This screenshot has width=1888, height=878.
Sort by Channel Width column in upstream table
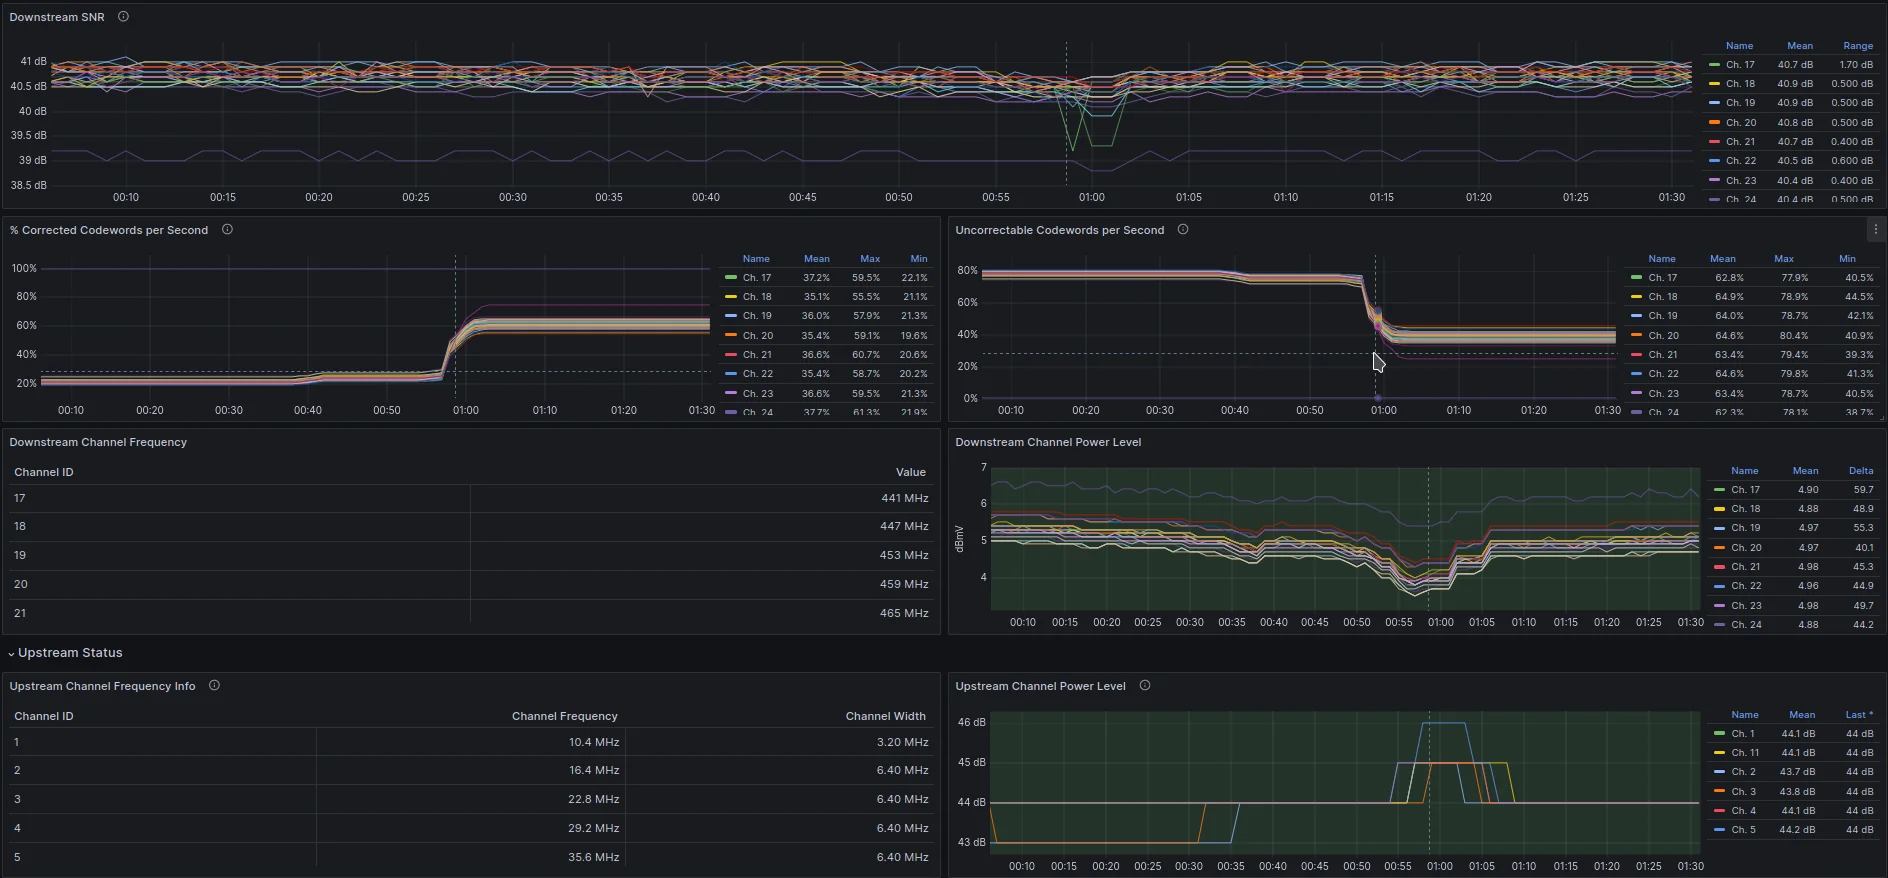(885, 716)
